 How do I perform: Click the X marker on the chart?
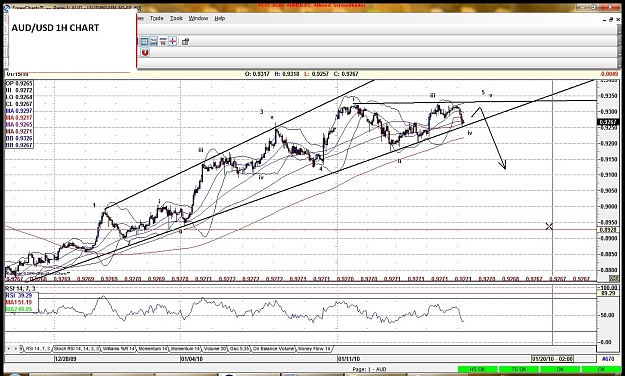coord(549,226)
